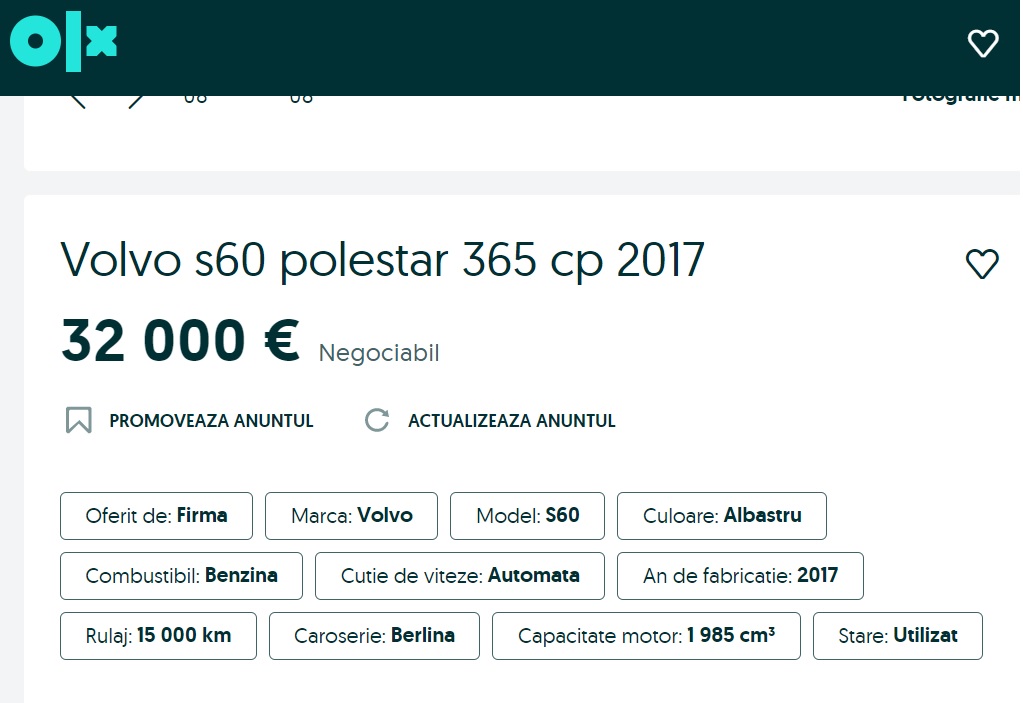This screenshot has width=1023, height=703.
Task: Click the bookmark icon beside Promoveaza anuntul
Action: [78, 420]
